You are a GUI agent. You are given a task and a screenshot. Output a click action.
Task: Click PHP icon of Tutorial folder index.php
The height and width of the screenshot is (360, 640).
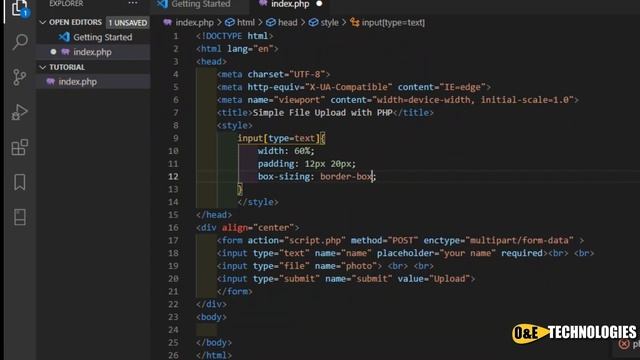click(x=51, y=82)
